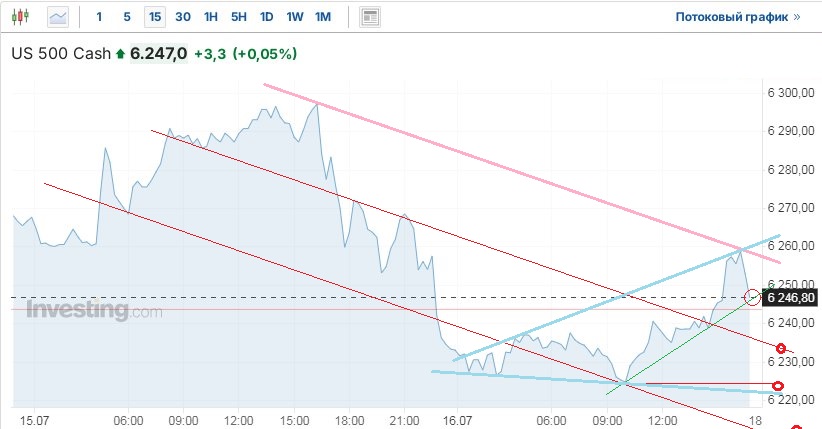Select the 1M timeframe option
The width and height of the screenshot is (822, 429).
[x=322, y=17]
